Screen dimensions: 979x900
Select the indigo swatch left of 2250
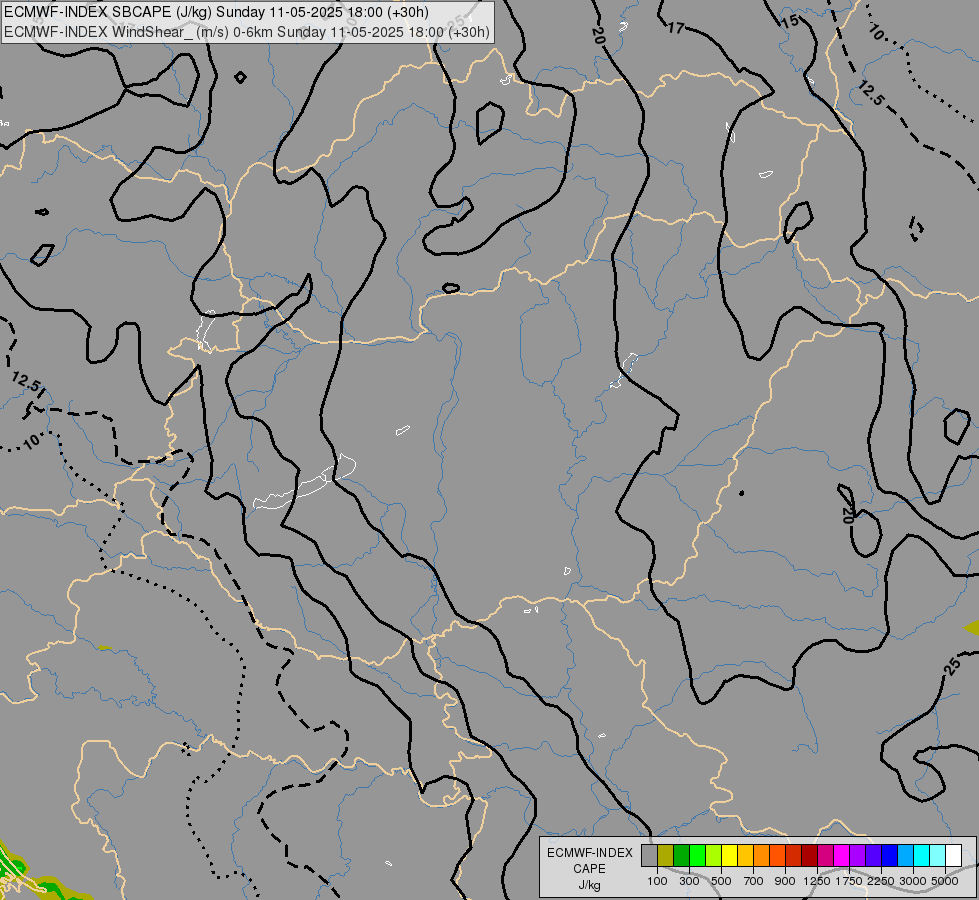(x=873, y=856)
